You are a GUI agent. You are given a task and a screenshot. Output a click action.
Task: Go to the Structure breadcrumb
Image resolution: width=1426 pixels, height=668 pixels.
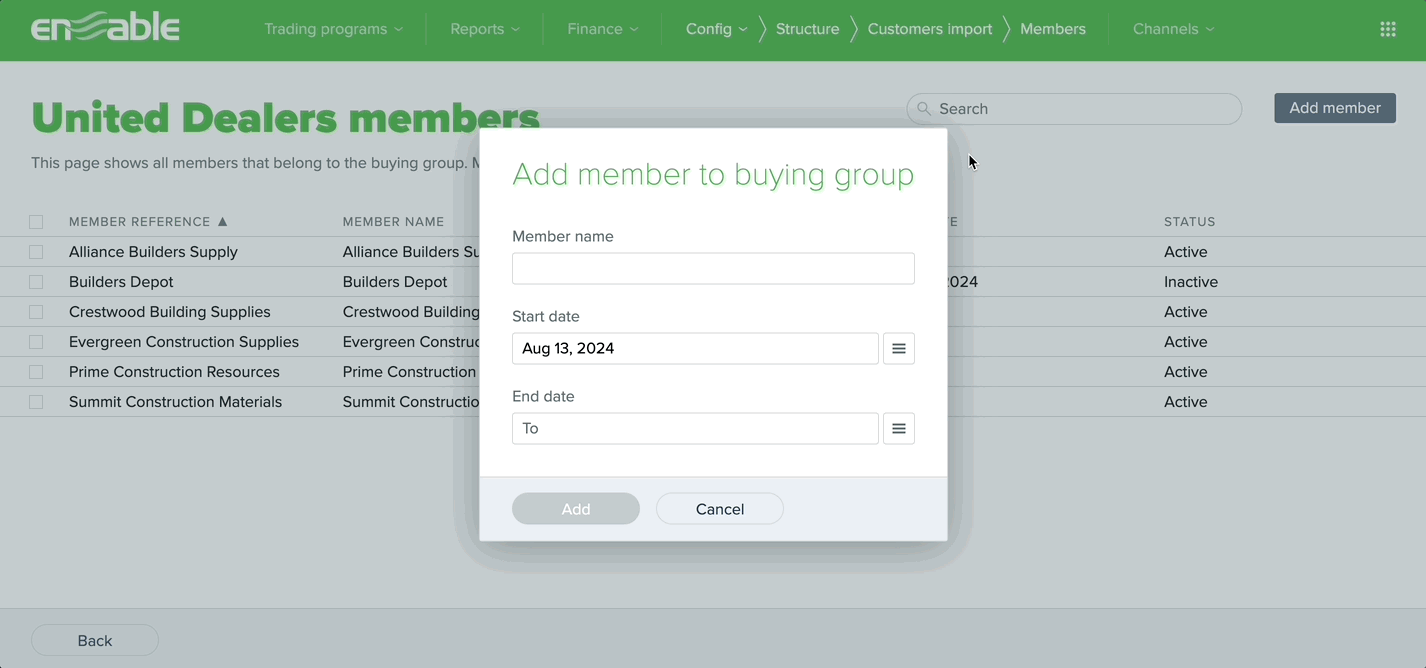(x=807, y=29)
